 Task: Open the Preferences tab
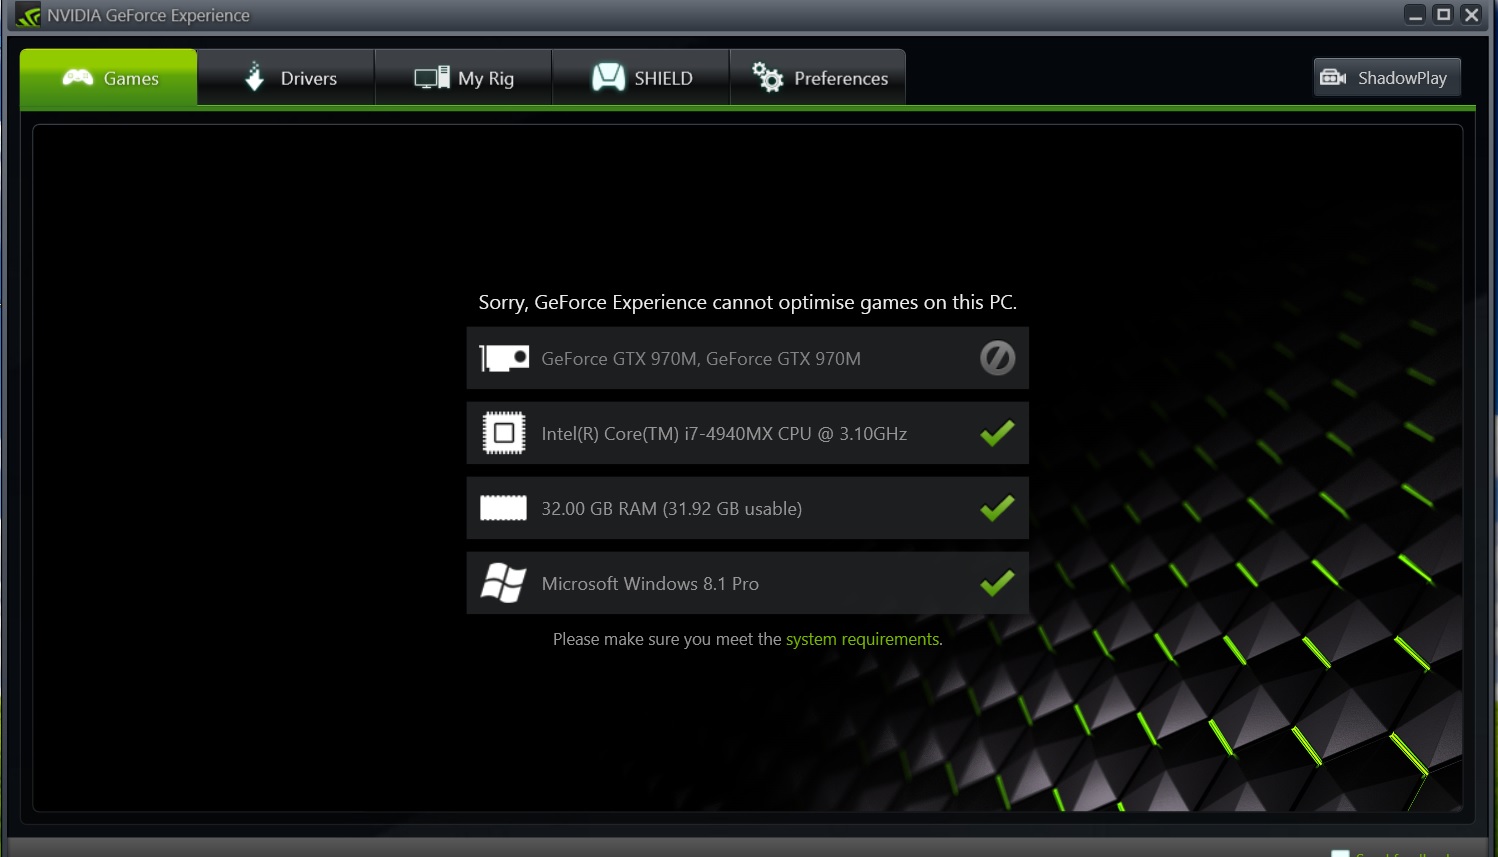tap(818, 77)
